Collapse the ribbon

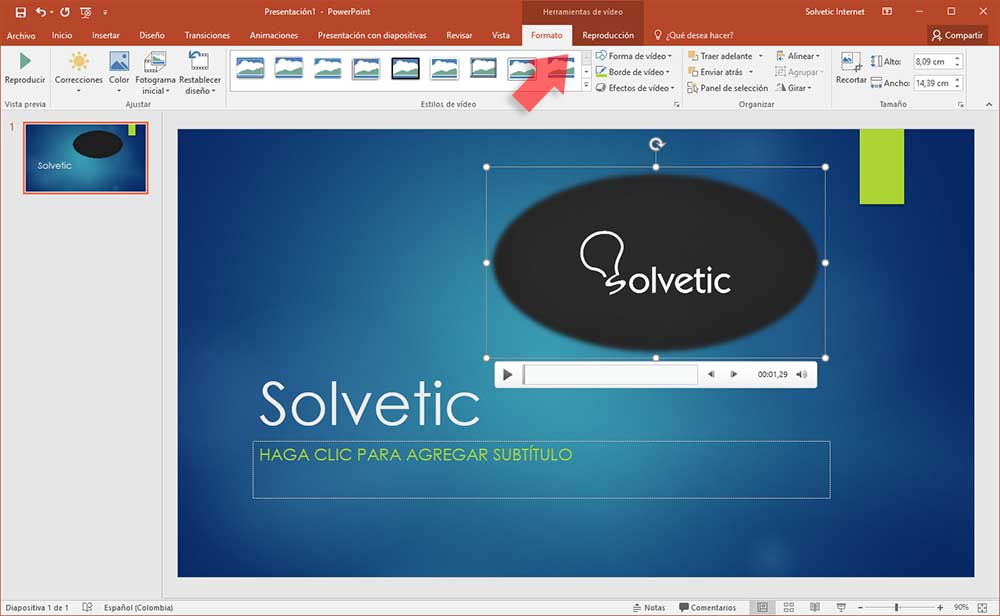click(989, 104)
